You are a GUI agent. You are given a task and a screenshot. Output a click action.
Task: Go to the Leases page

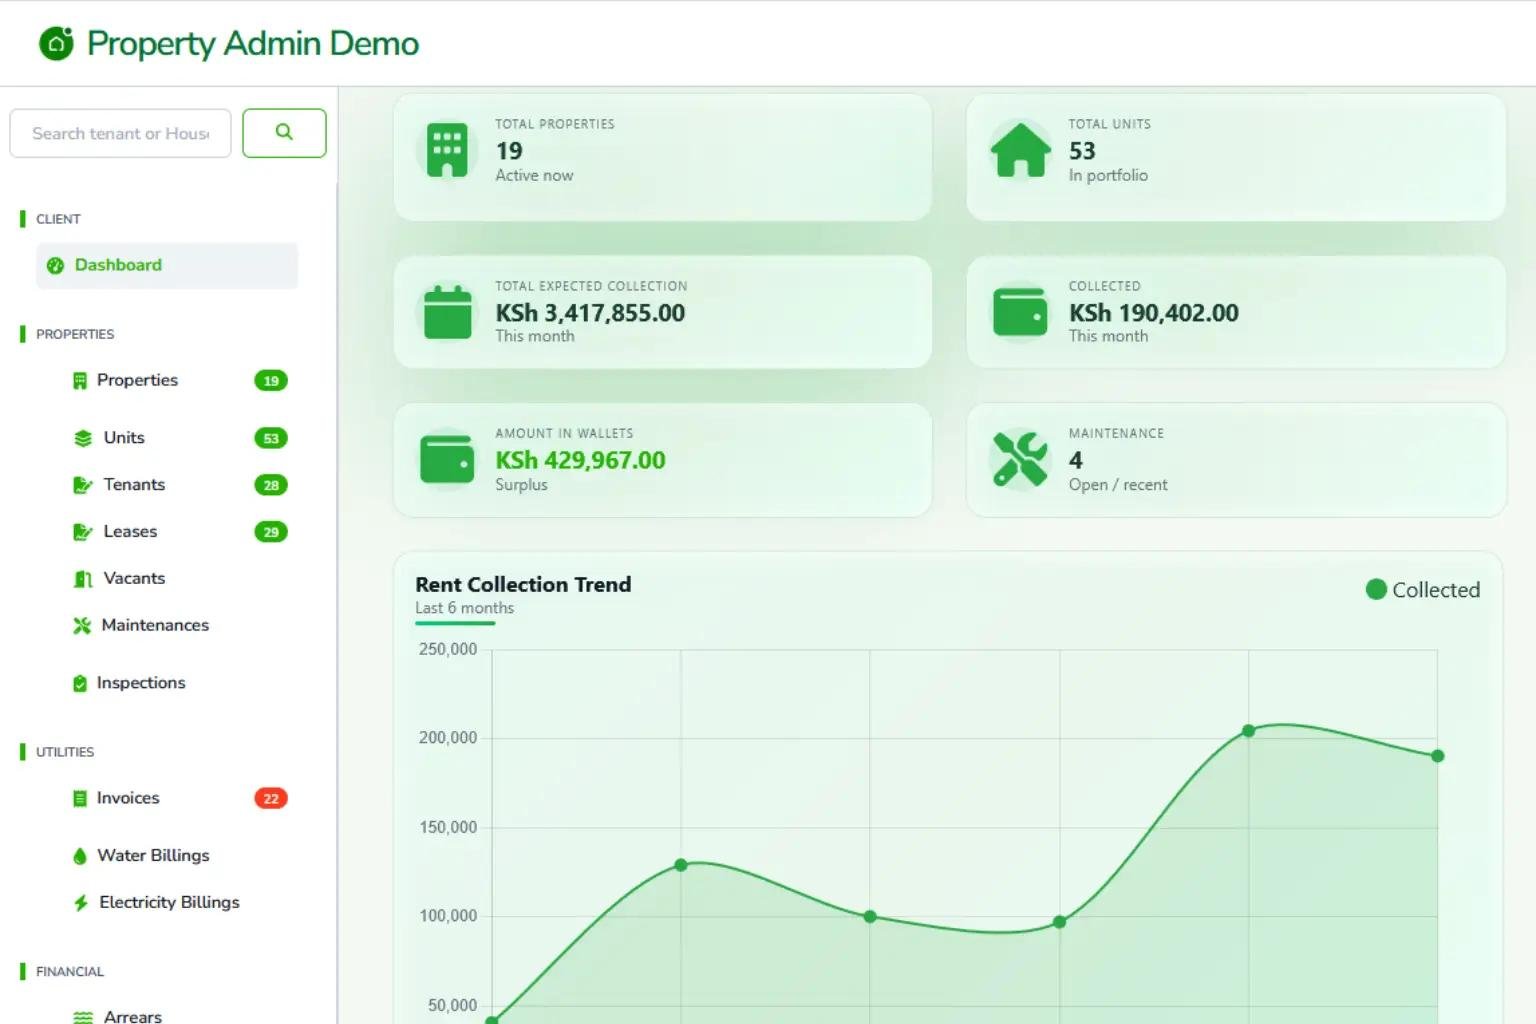pos(130,532)
